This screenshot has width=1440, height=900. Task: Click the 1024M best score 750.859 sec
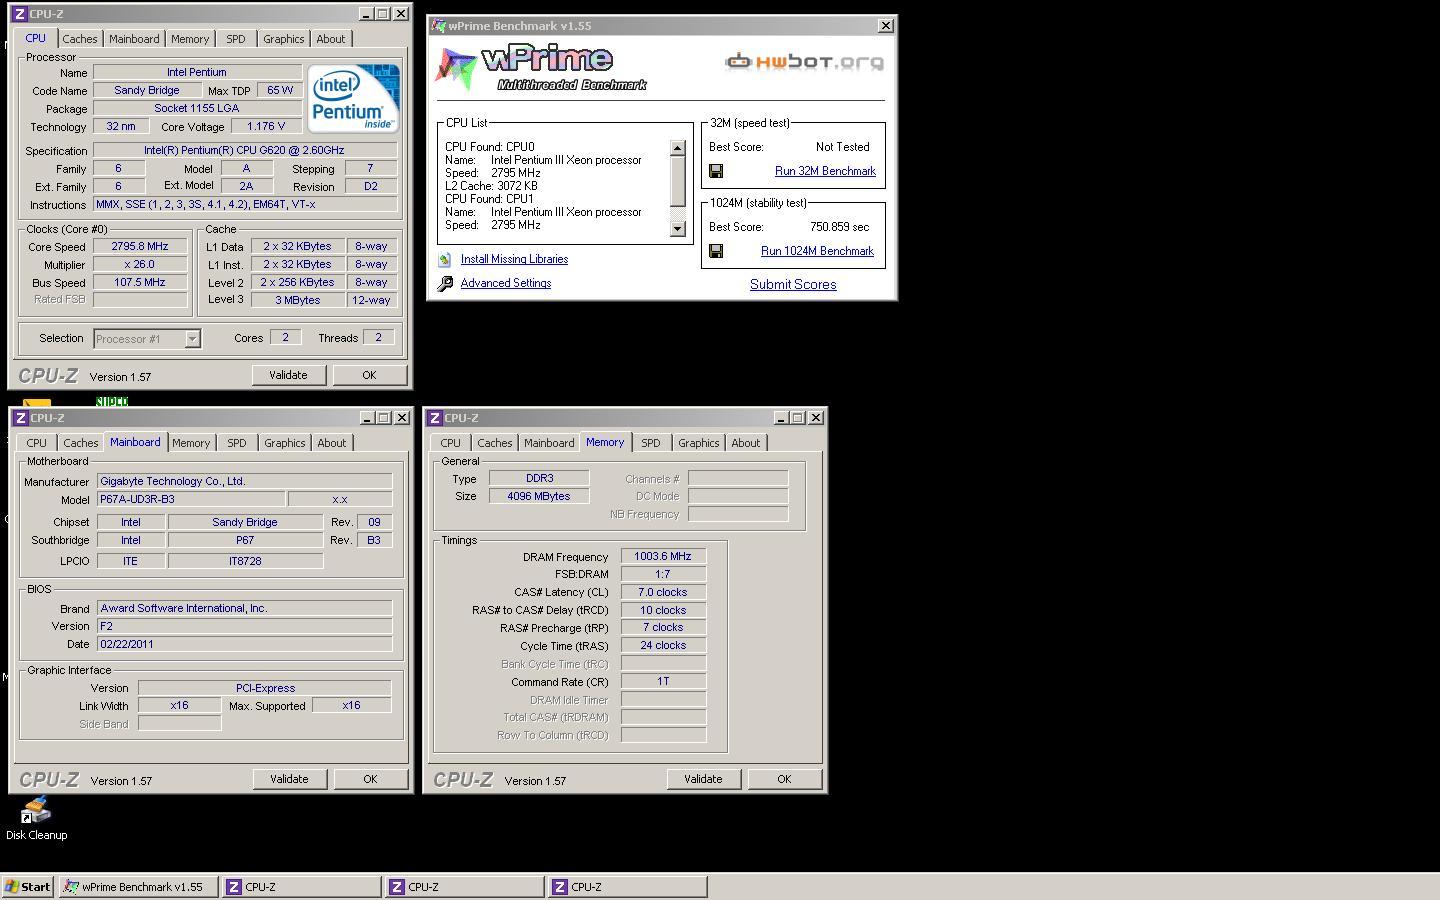tap(840, 227)
